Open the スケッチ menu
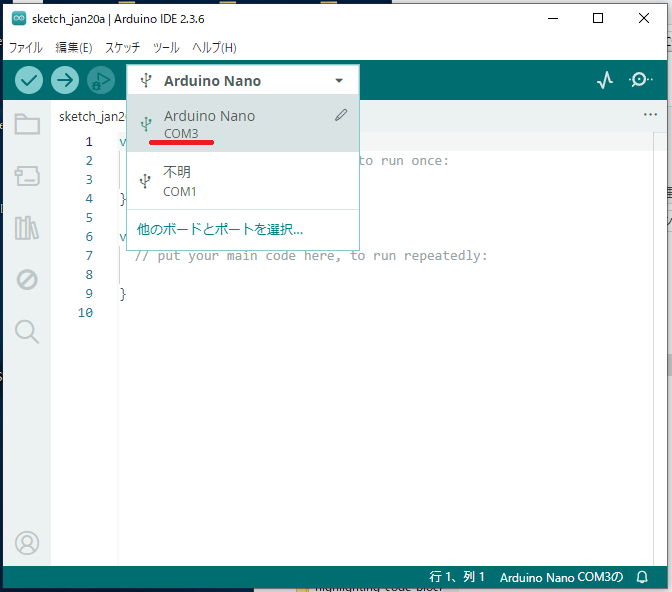Image resolution: width=672 pixels, height=592 pixels. (122, 47)
